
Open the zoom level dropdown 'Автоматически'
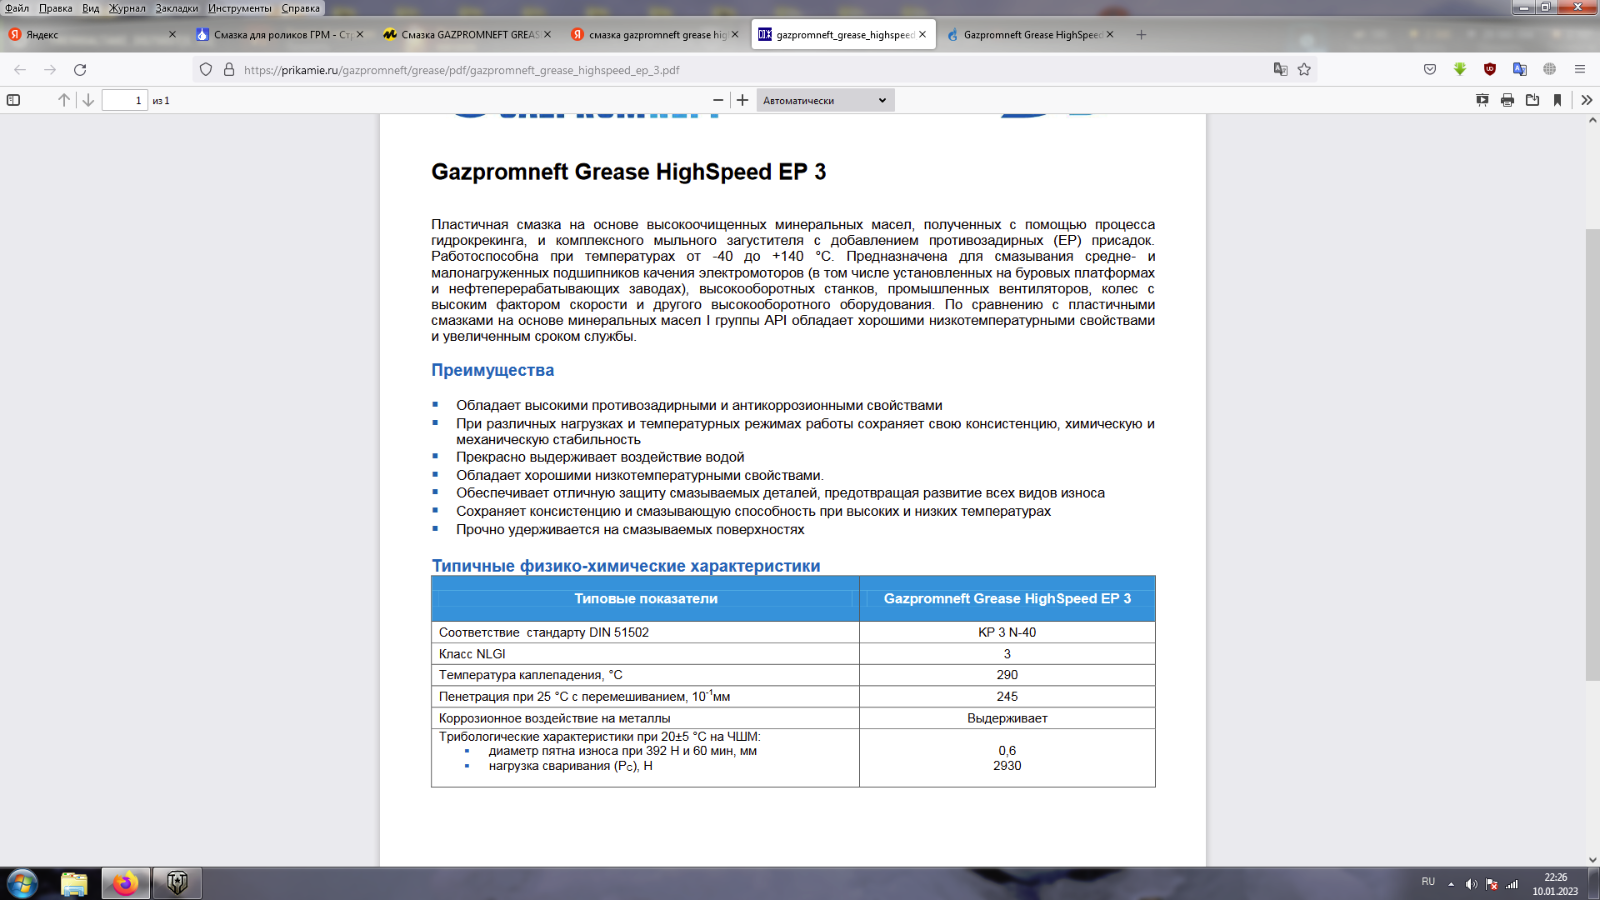825,100
